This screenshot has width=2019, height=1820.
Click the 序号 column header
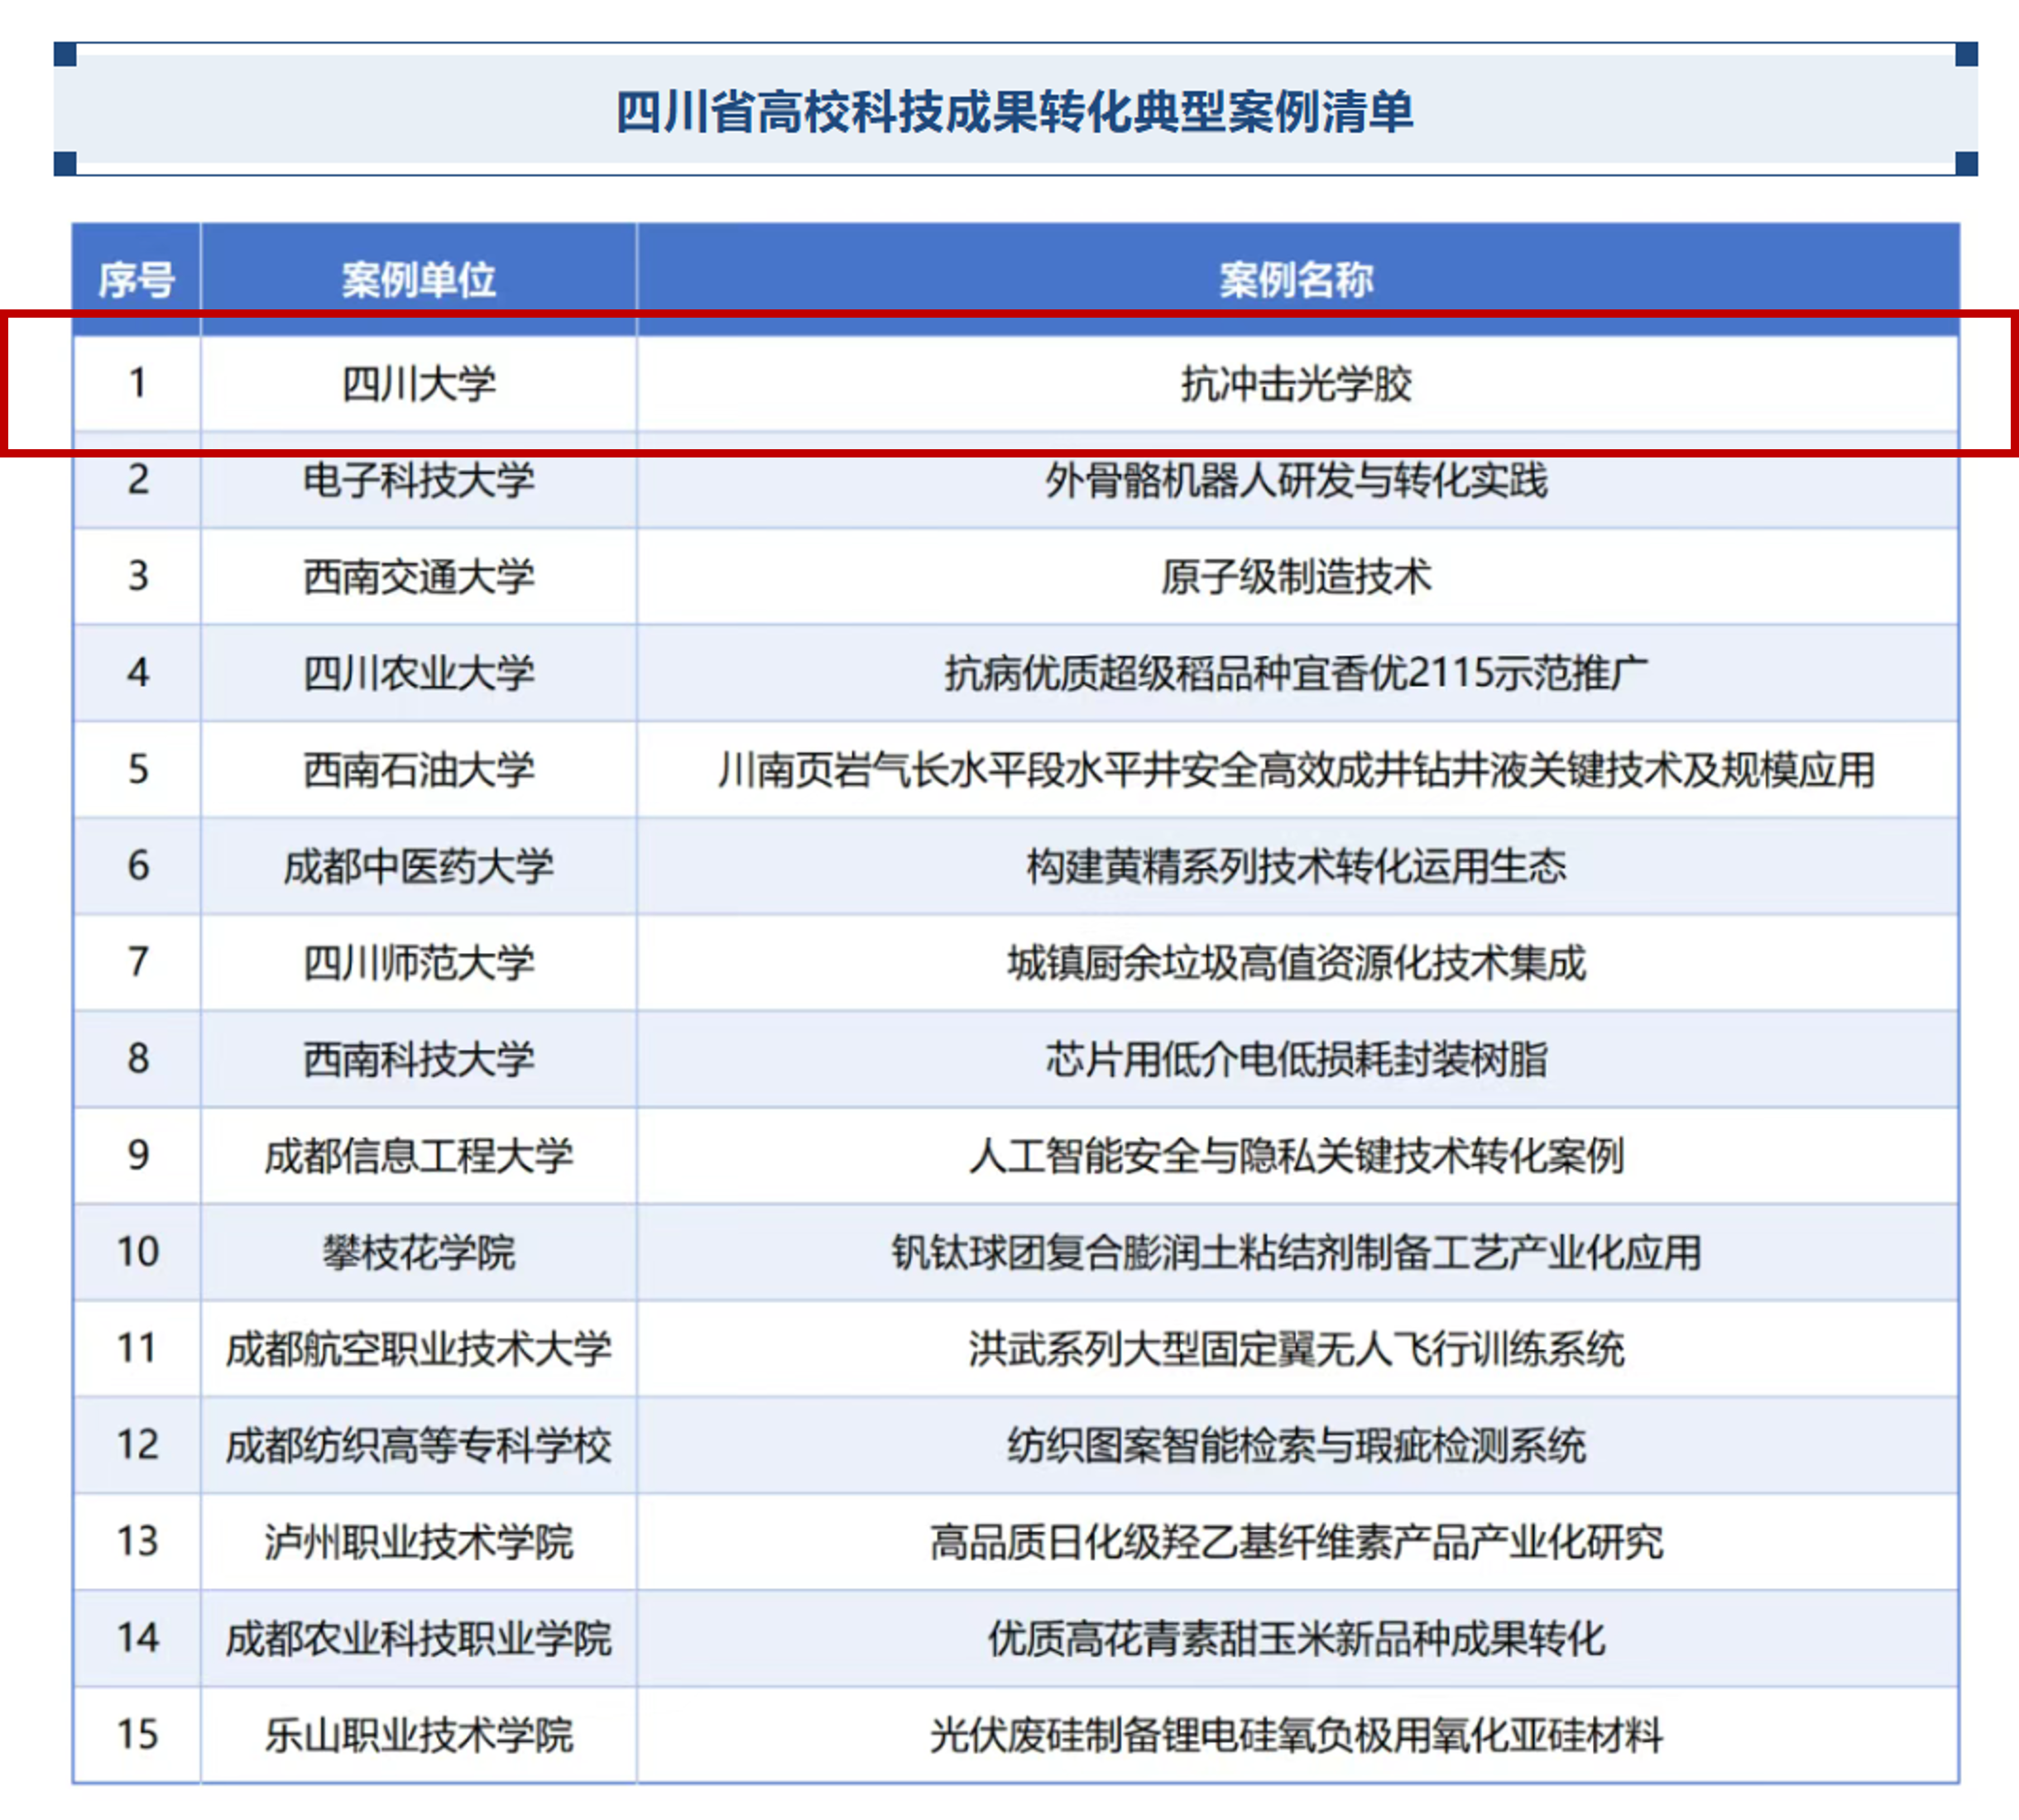click(x=137, y=279)
